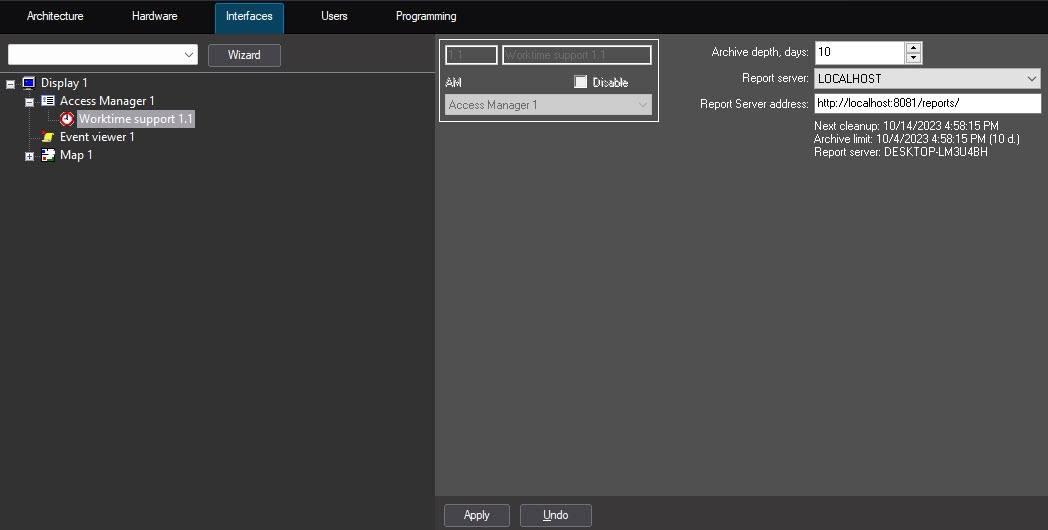The width and height of the screenshot is (1048, 530).
Task: Click the Archive depth days input field
Action: coord(860,52)
